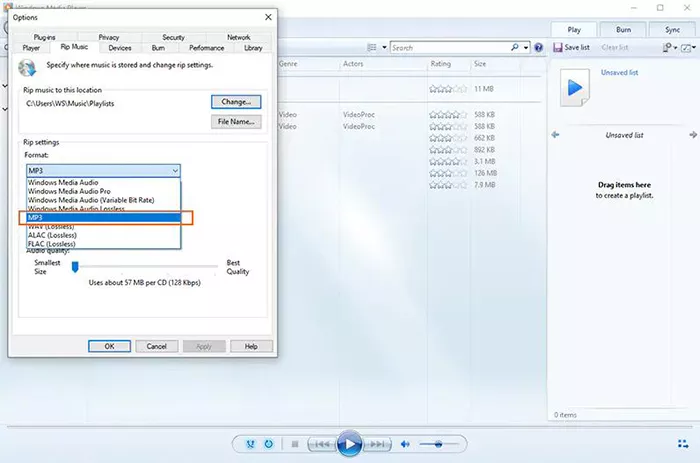Turn on shuffle in the player controls
700x463 pixels.
tap(250, 444)
